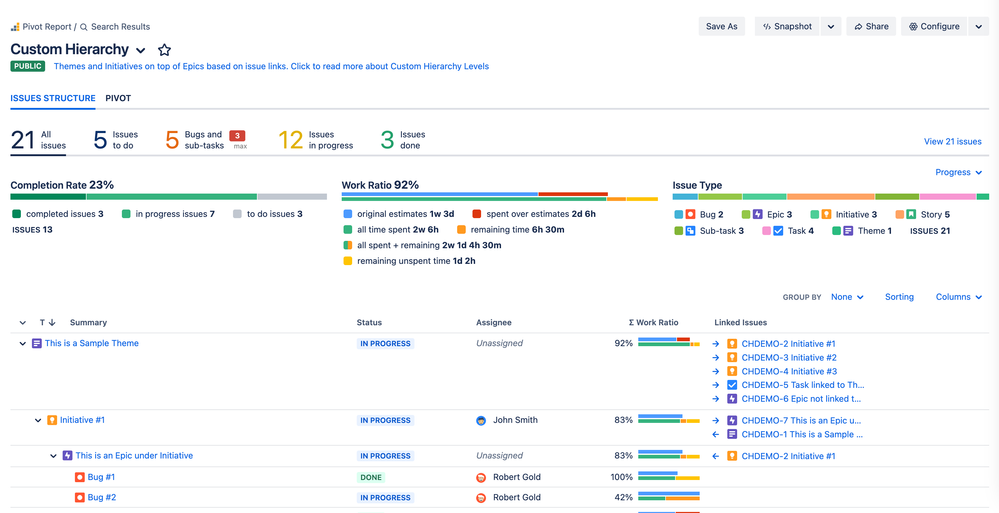Open linked issue CHDEMO-4 Initiative #3

click(789, 371)
